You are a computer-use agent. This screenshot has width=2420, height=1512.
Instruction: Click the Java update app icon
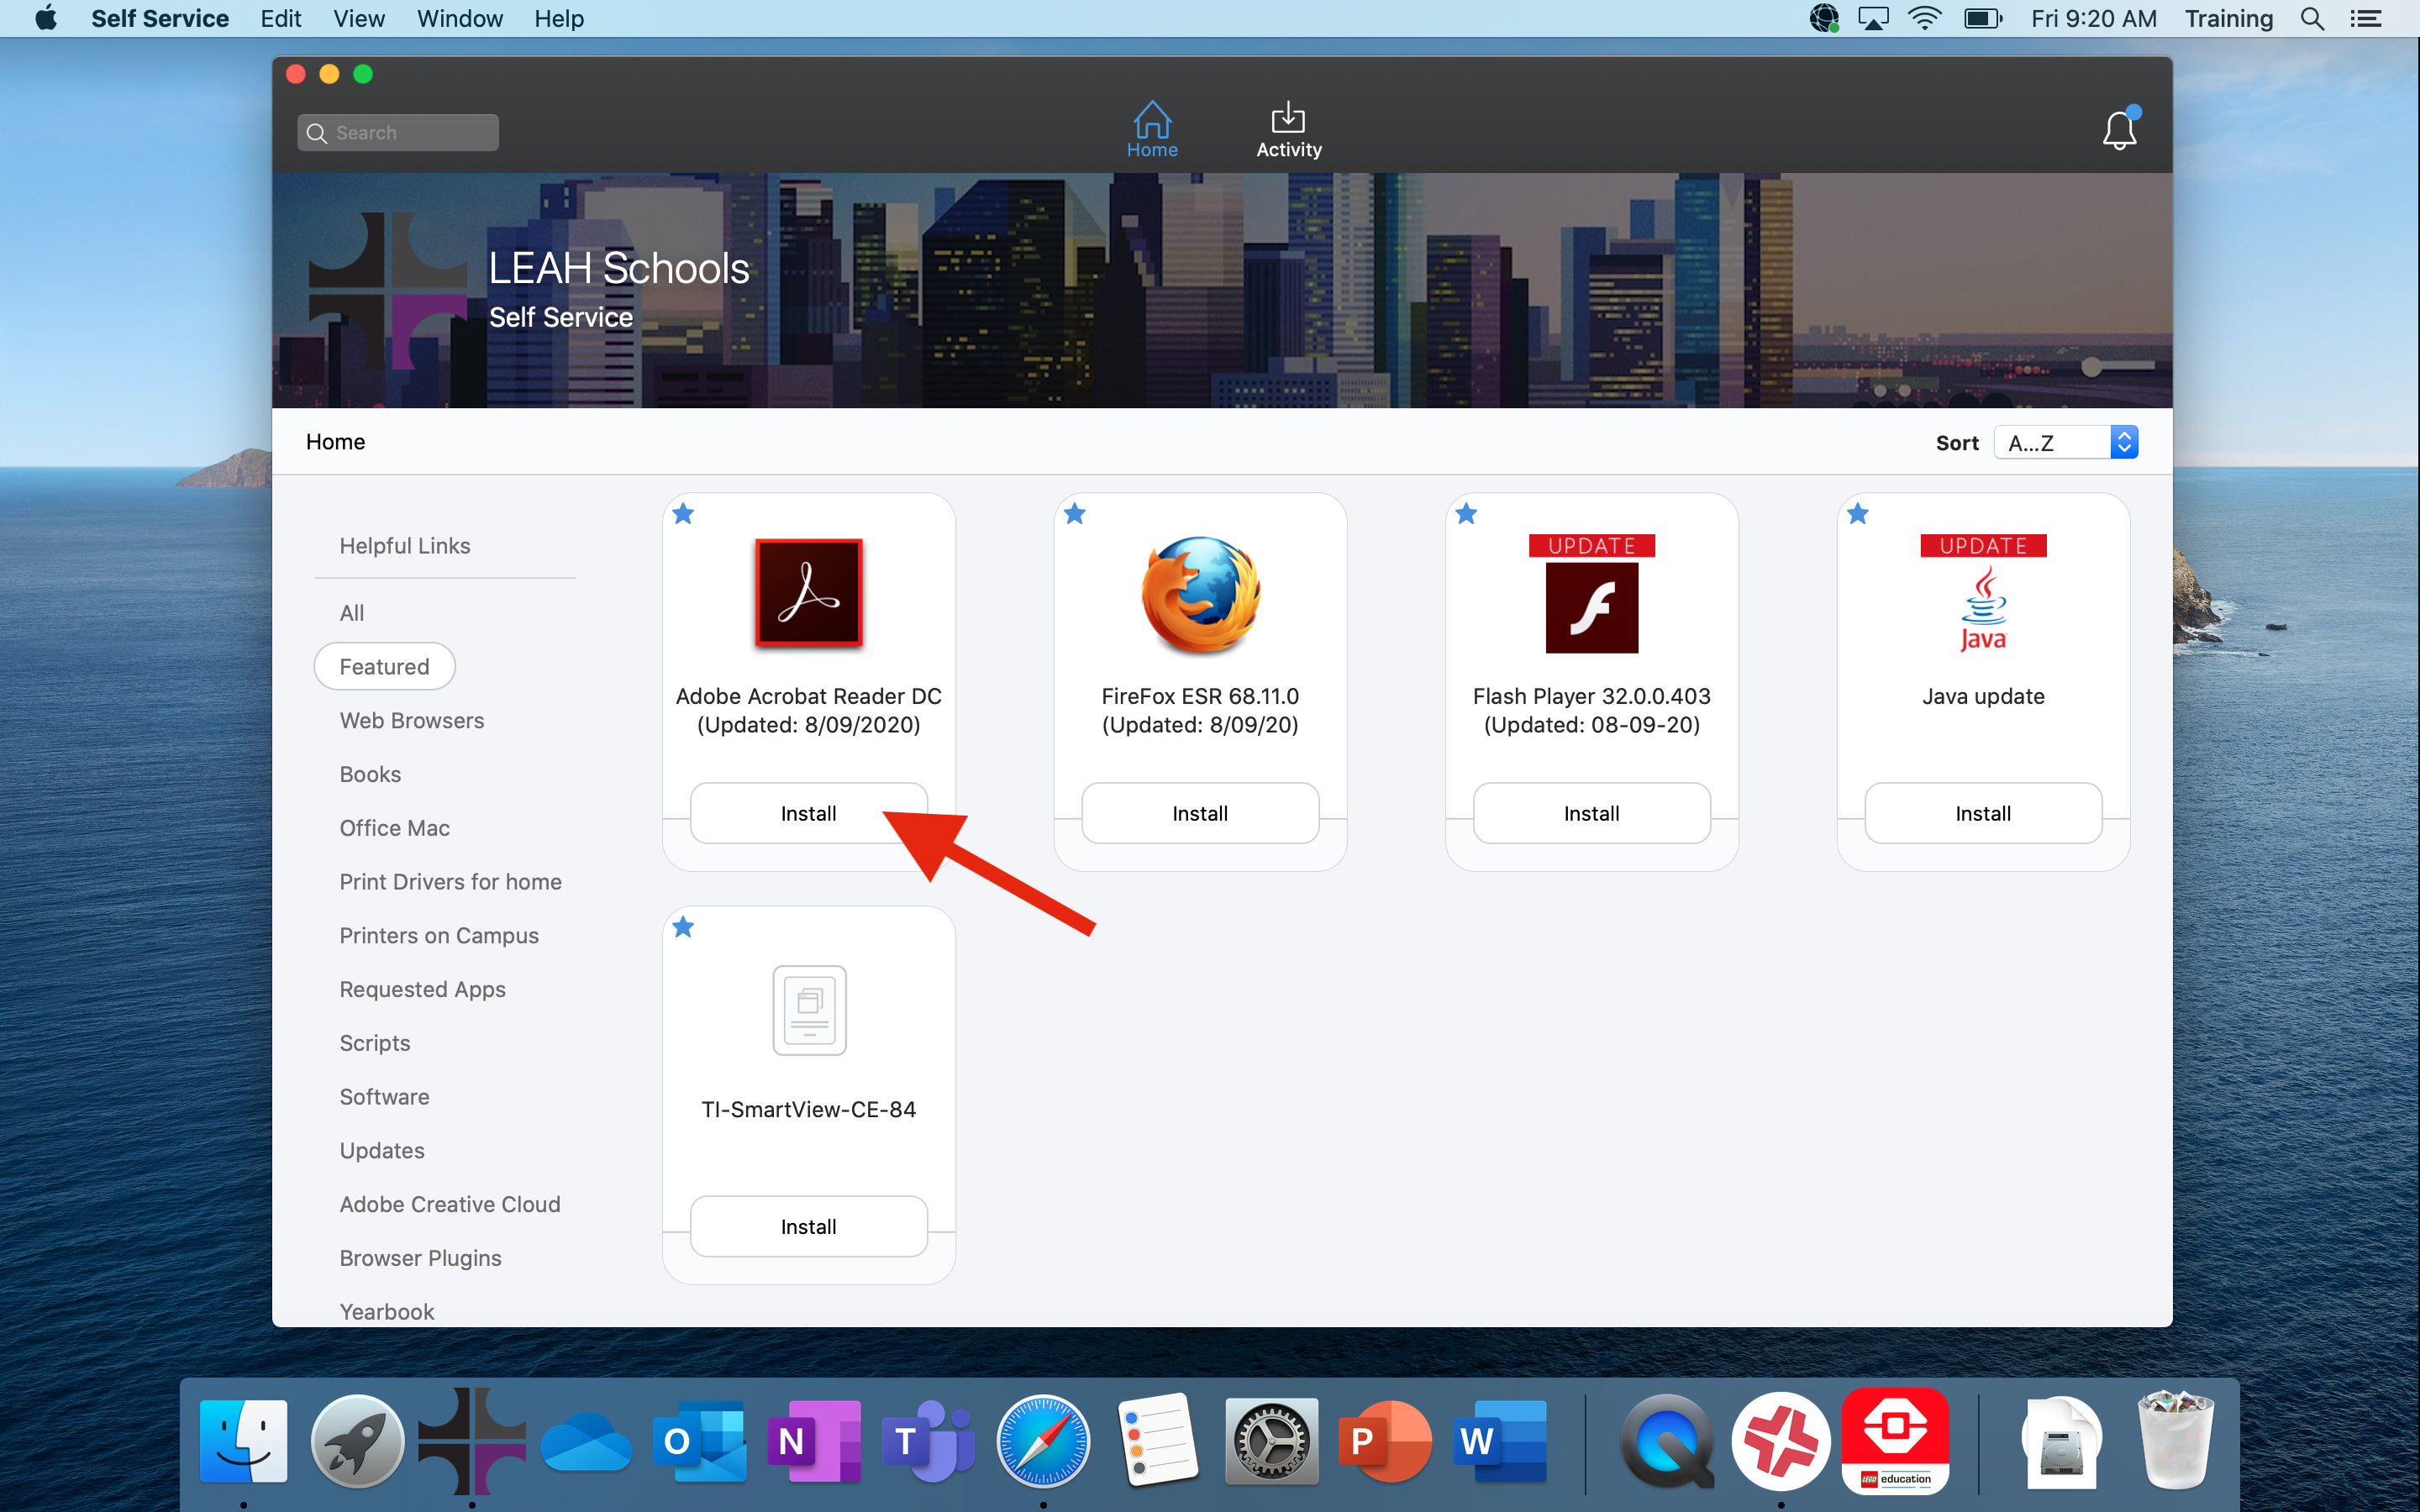pos(1983,594)
